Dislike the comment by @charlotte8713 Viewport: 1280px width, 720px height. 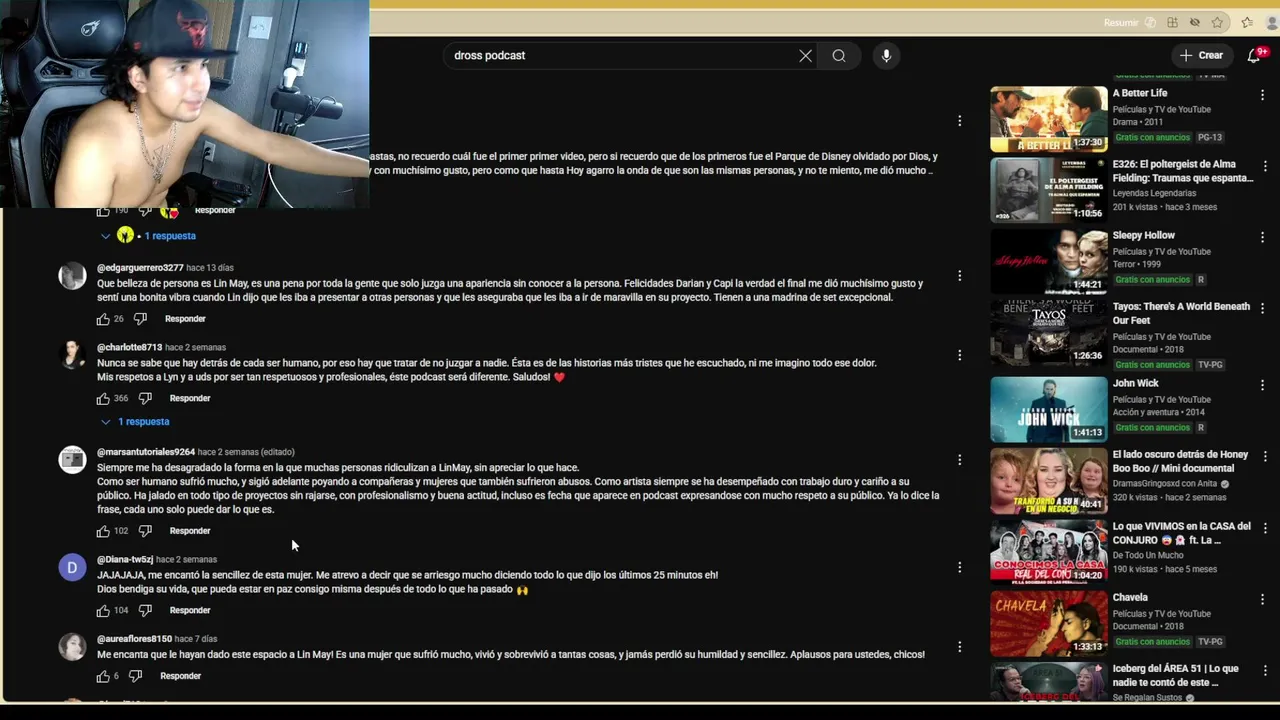[145, 398]
